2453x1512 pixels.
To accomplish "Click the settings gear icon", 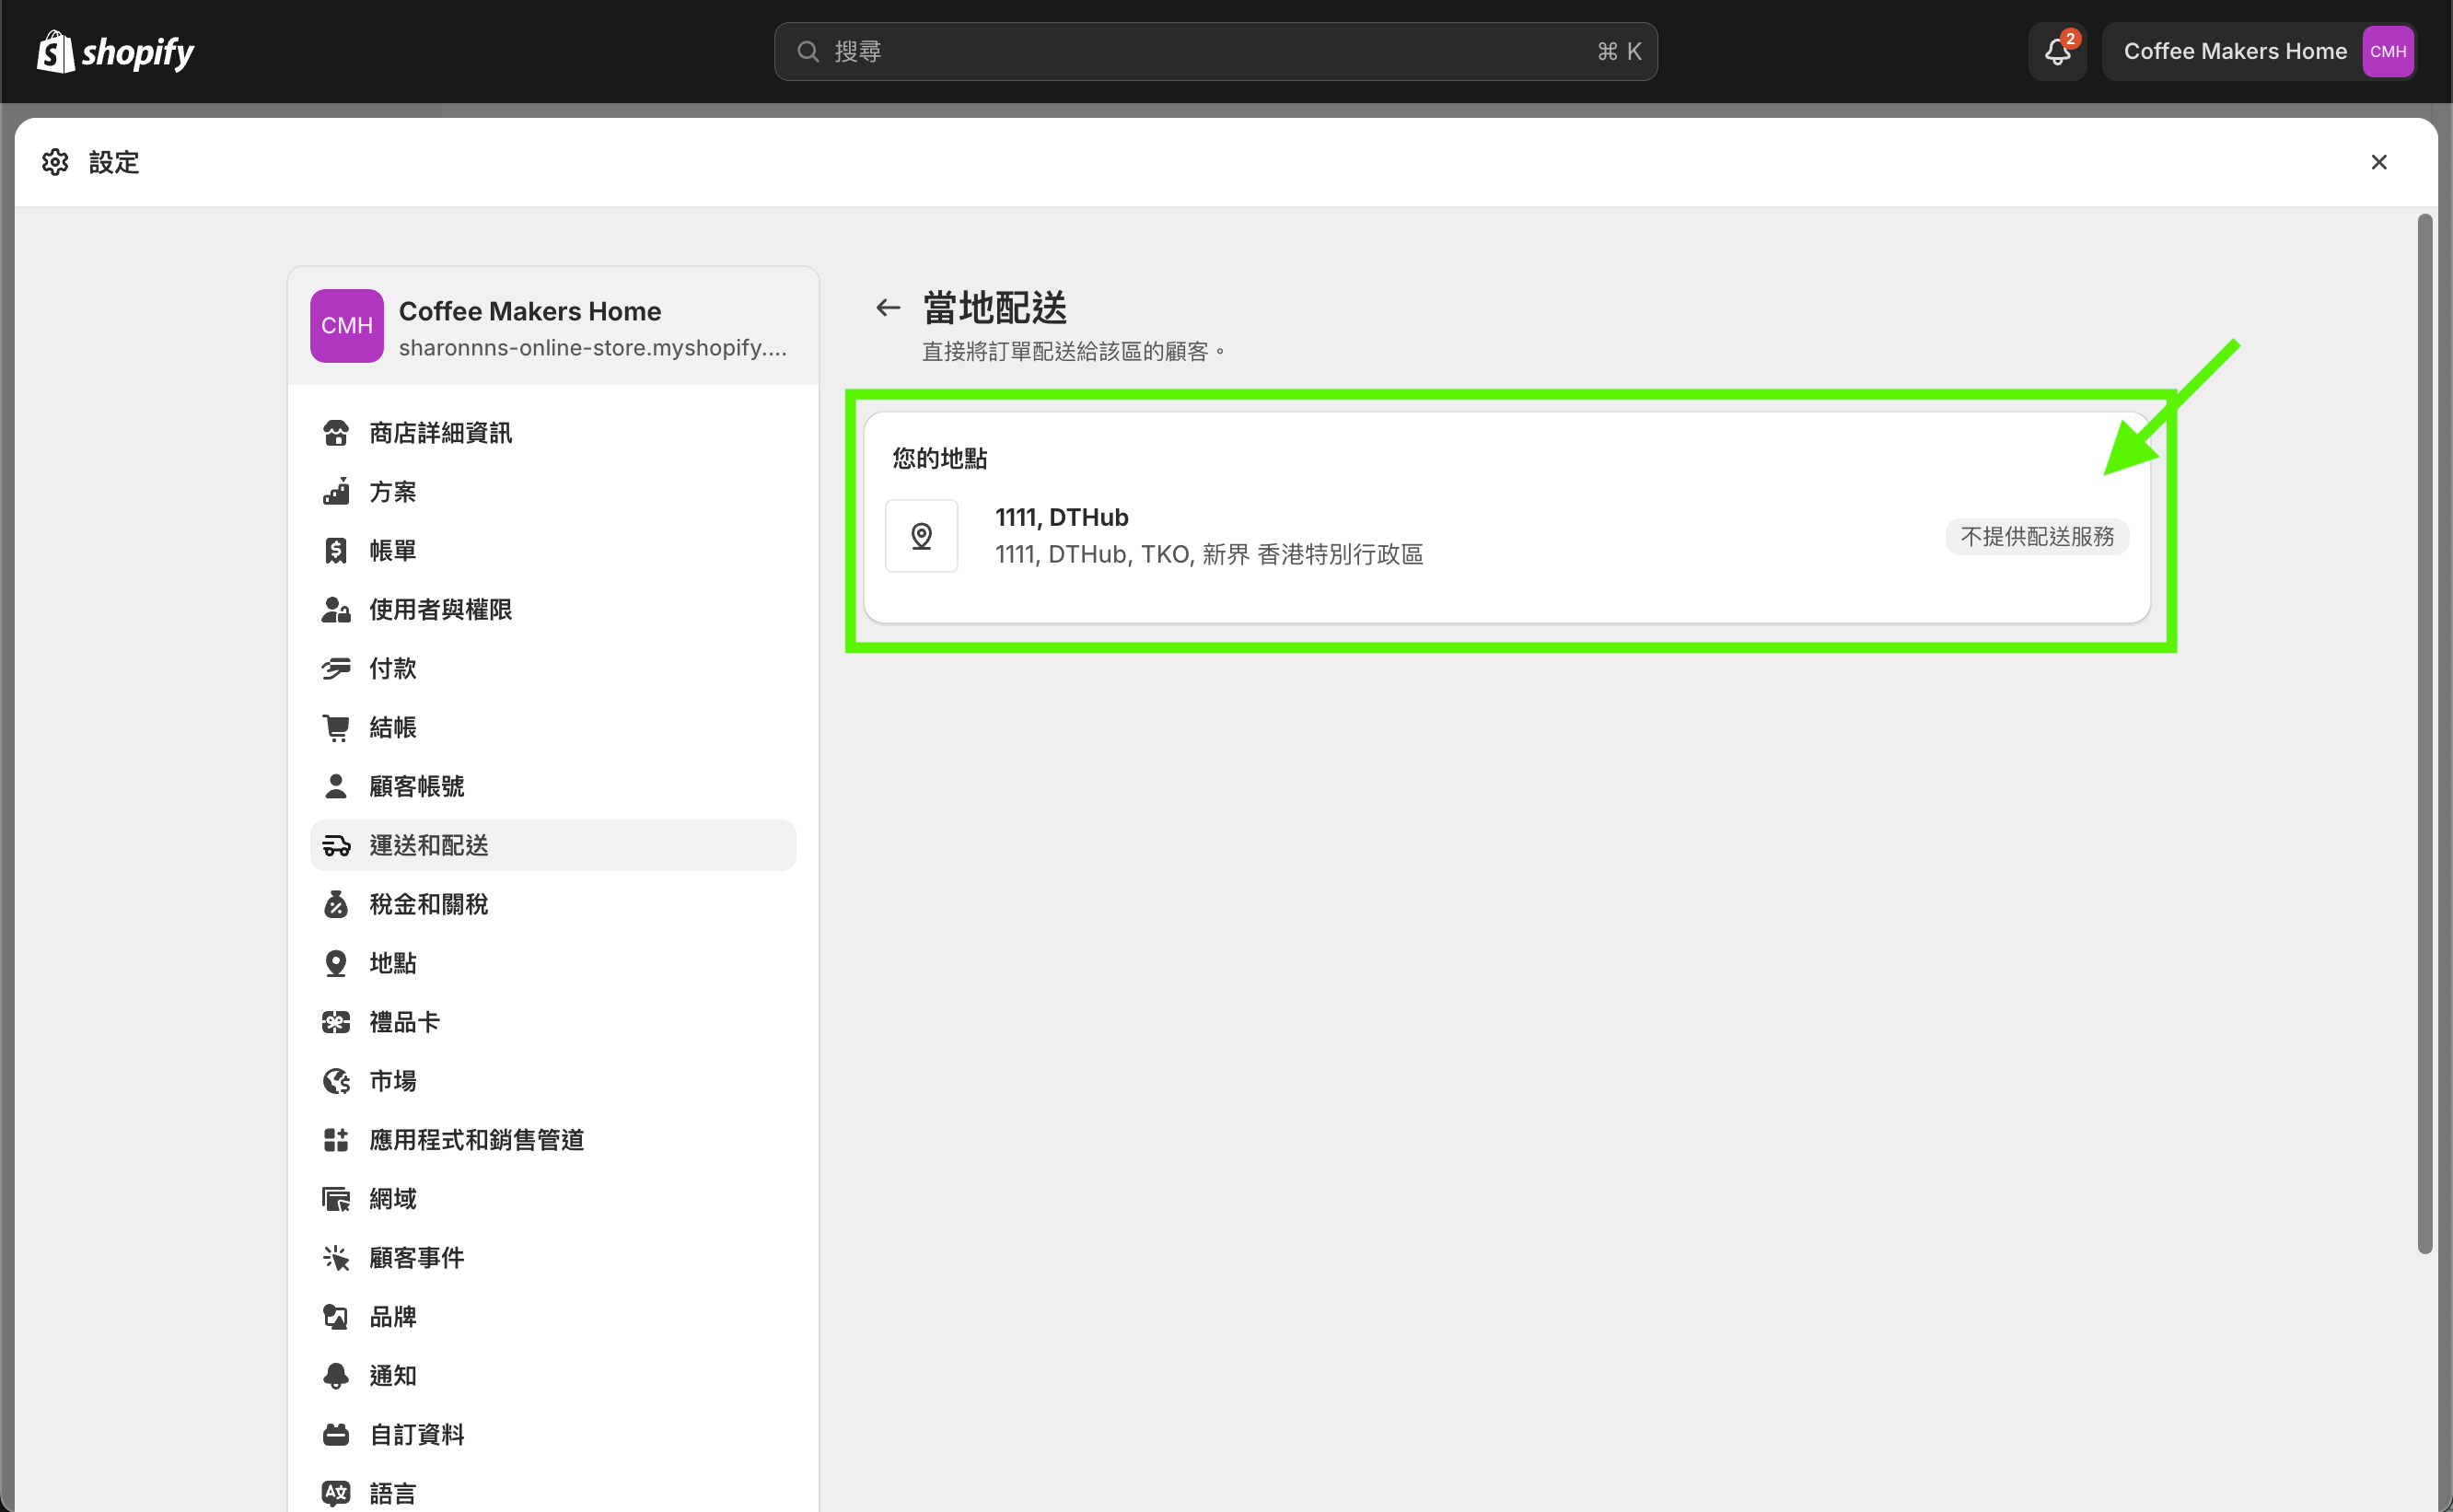I will tap(55, 162).
